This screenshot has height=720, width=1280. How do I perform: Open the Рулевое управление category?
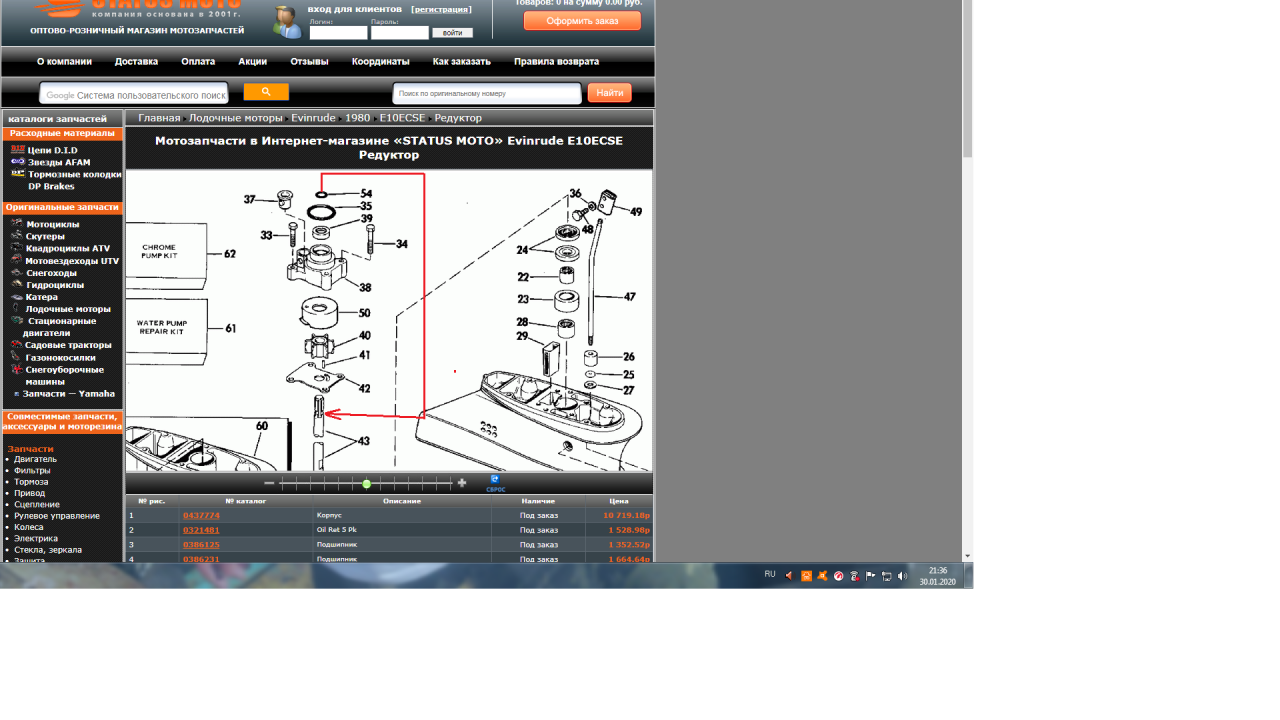(x=57, y=516)
